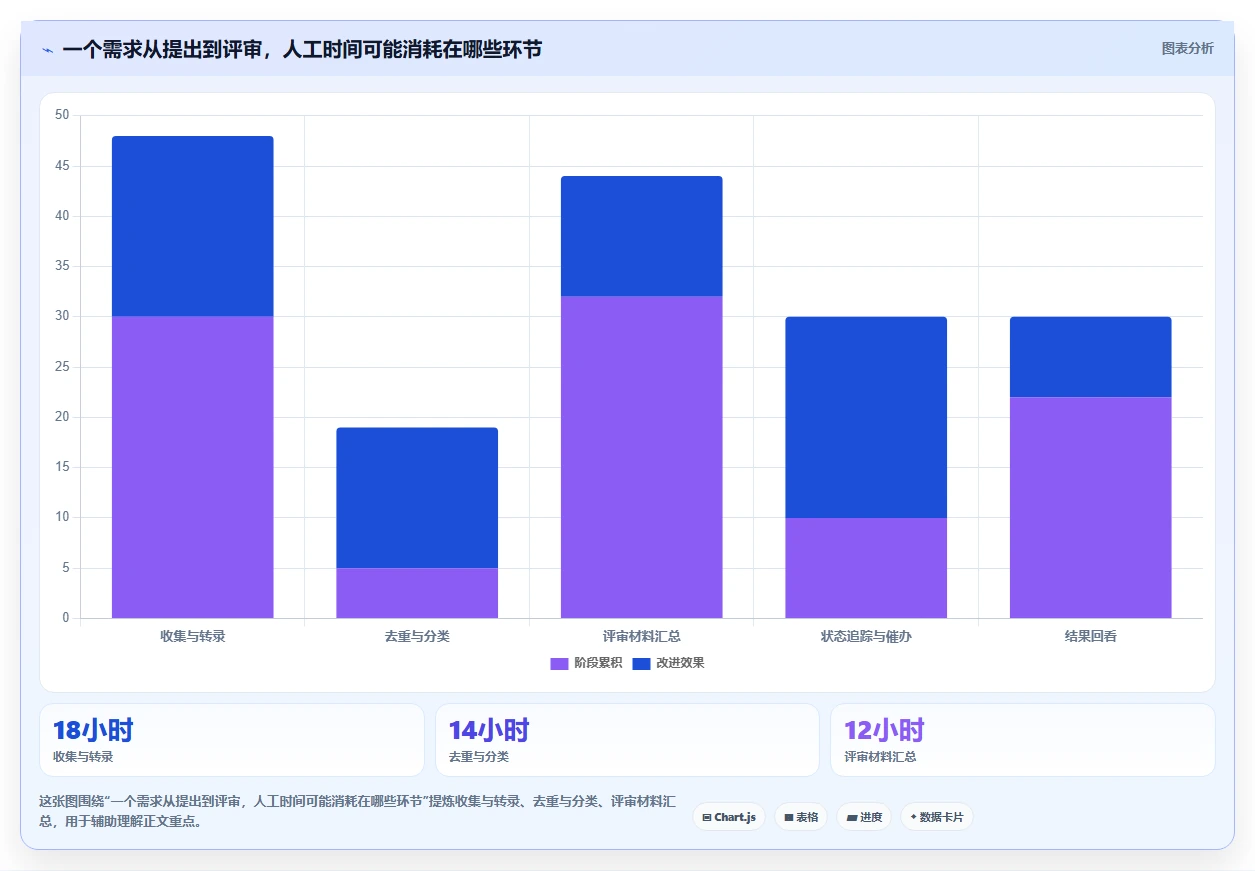Click the description paragraph starting 这张图围绕
Image resolution: width=1255 pixels, height=871 pixels.
pyautogui.click(x=359, y=812)
